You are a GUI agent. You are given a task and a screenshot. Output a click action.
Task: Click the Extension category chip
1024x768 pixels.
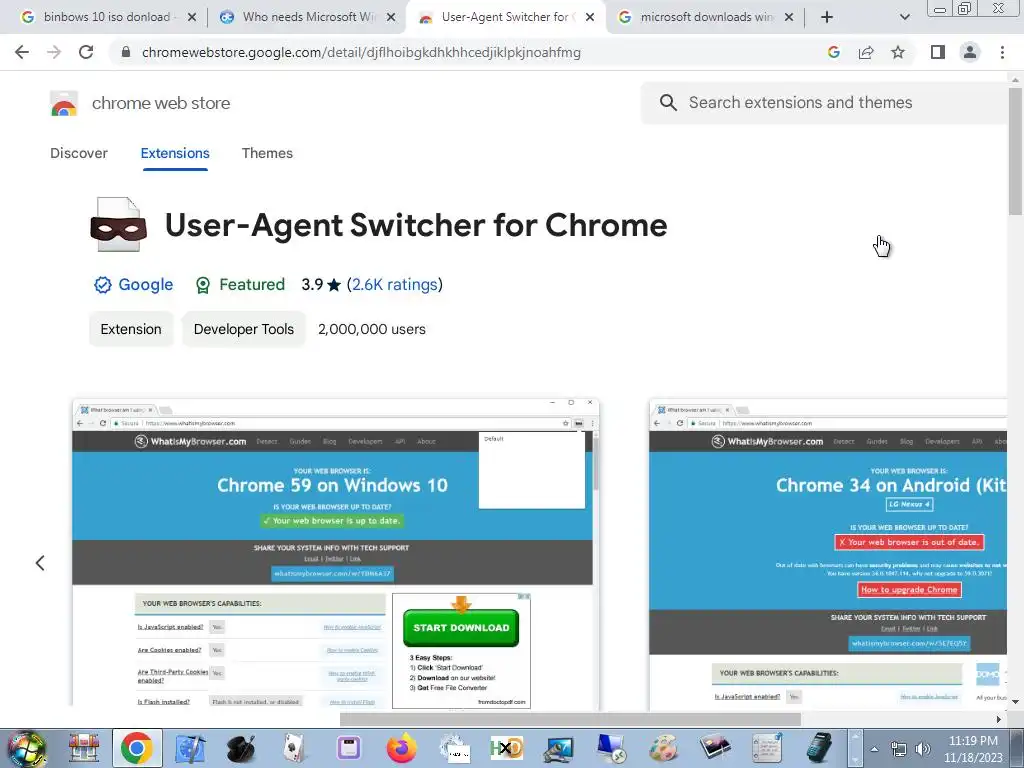[131, 329]
